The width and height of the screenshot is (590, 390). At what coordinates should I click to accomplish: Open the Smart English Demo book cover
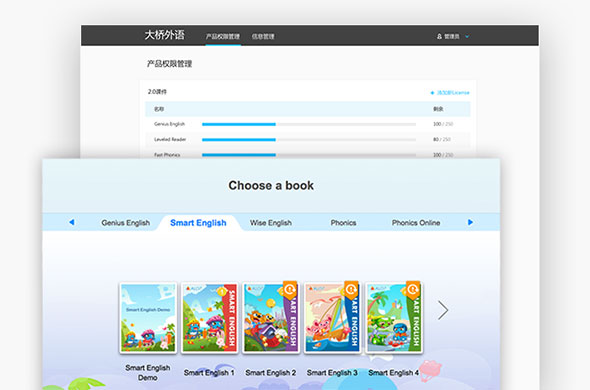(x=148, y=318)
